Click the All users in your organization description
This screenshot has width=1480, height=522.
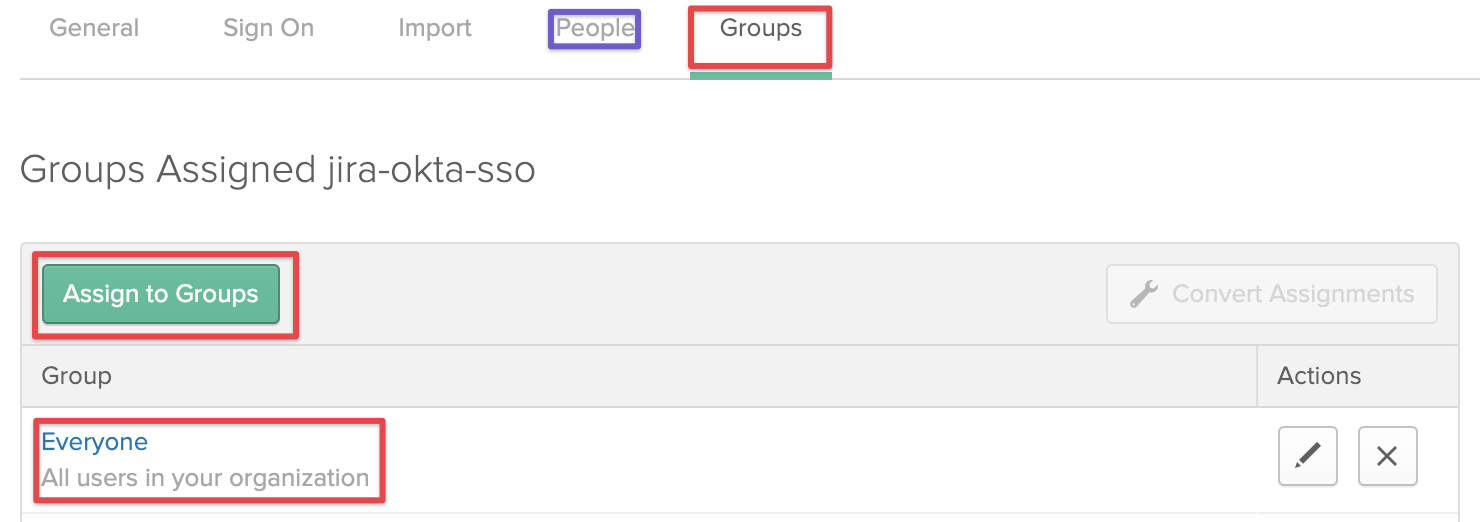205,478
